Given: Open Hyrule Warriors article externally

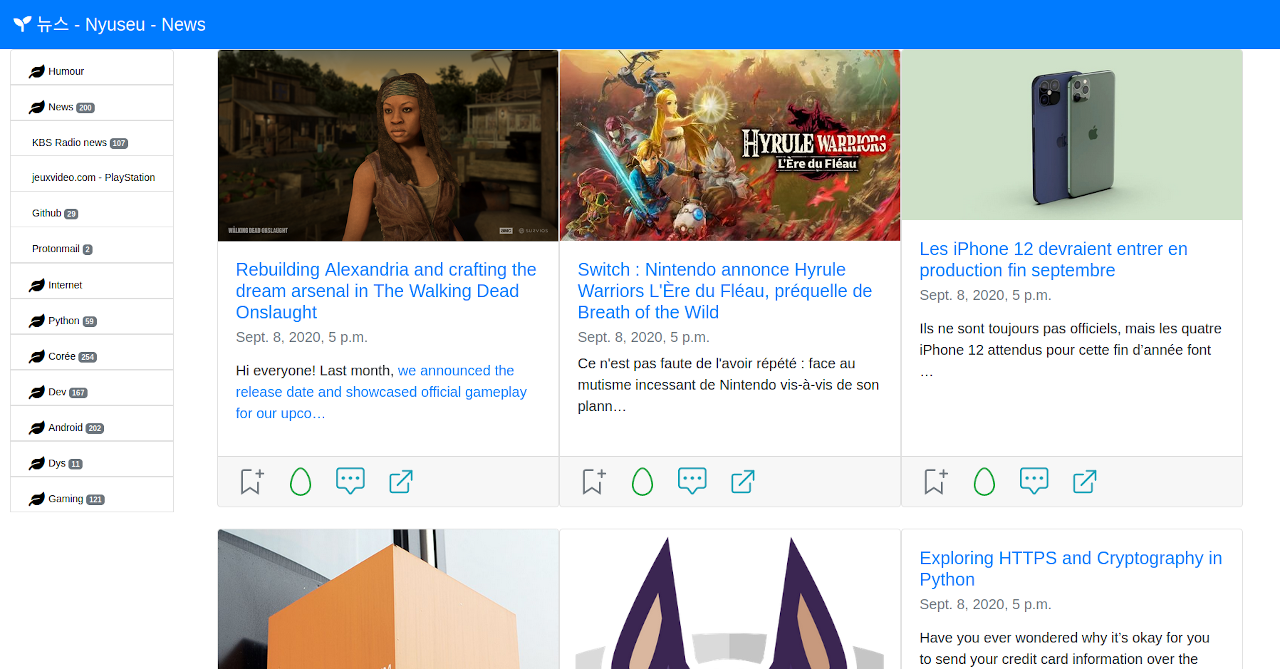Looking at the screenshot, I should click(743, 481).
